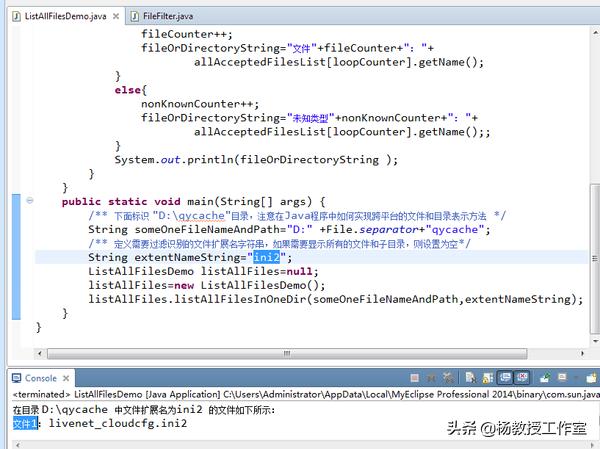Open the Display Selected Console dropdown arrow

click(x=576, y=377)
